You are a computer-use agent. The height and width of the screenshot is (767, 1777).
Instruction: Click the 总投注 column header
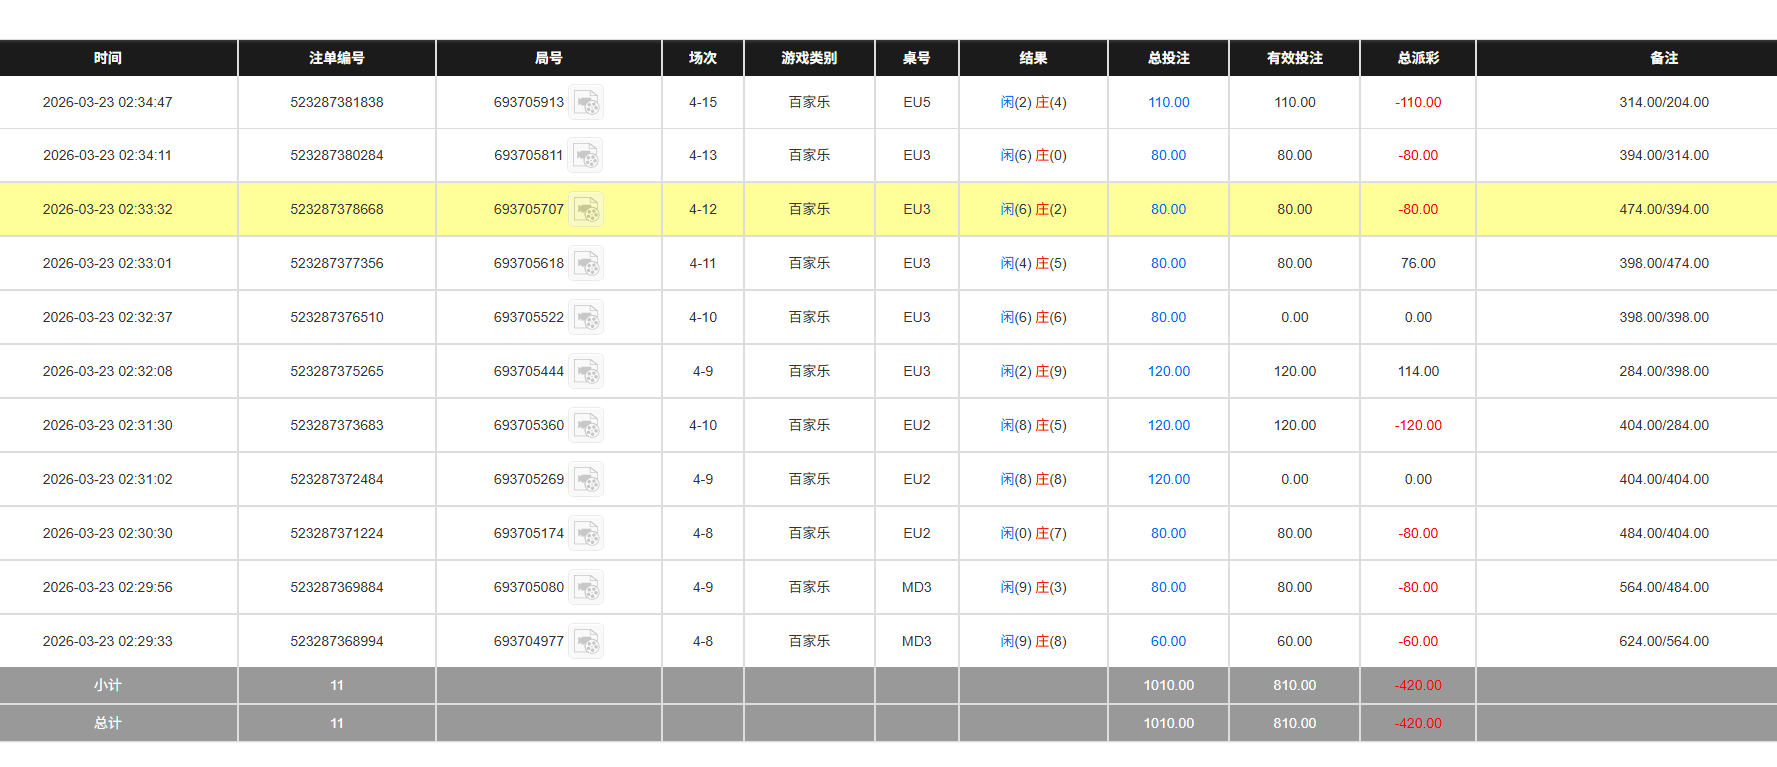point(1168,58)
